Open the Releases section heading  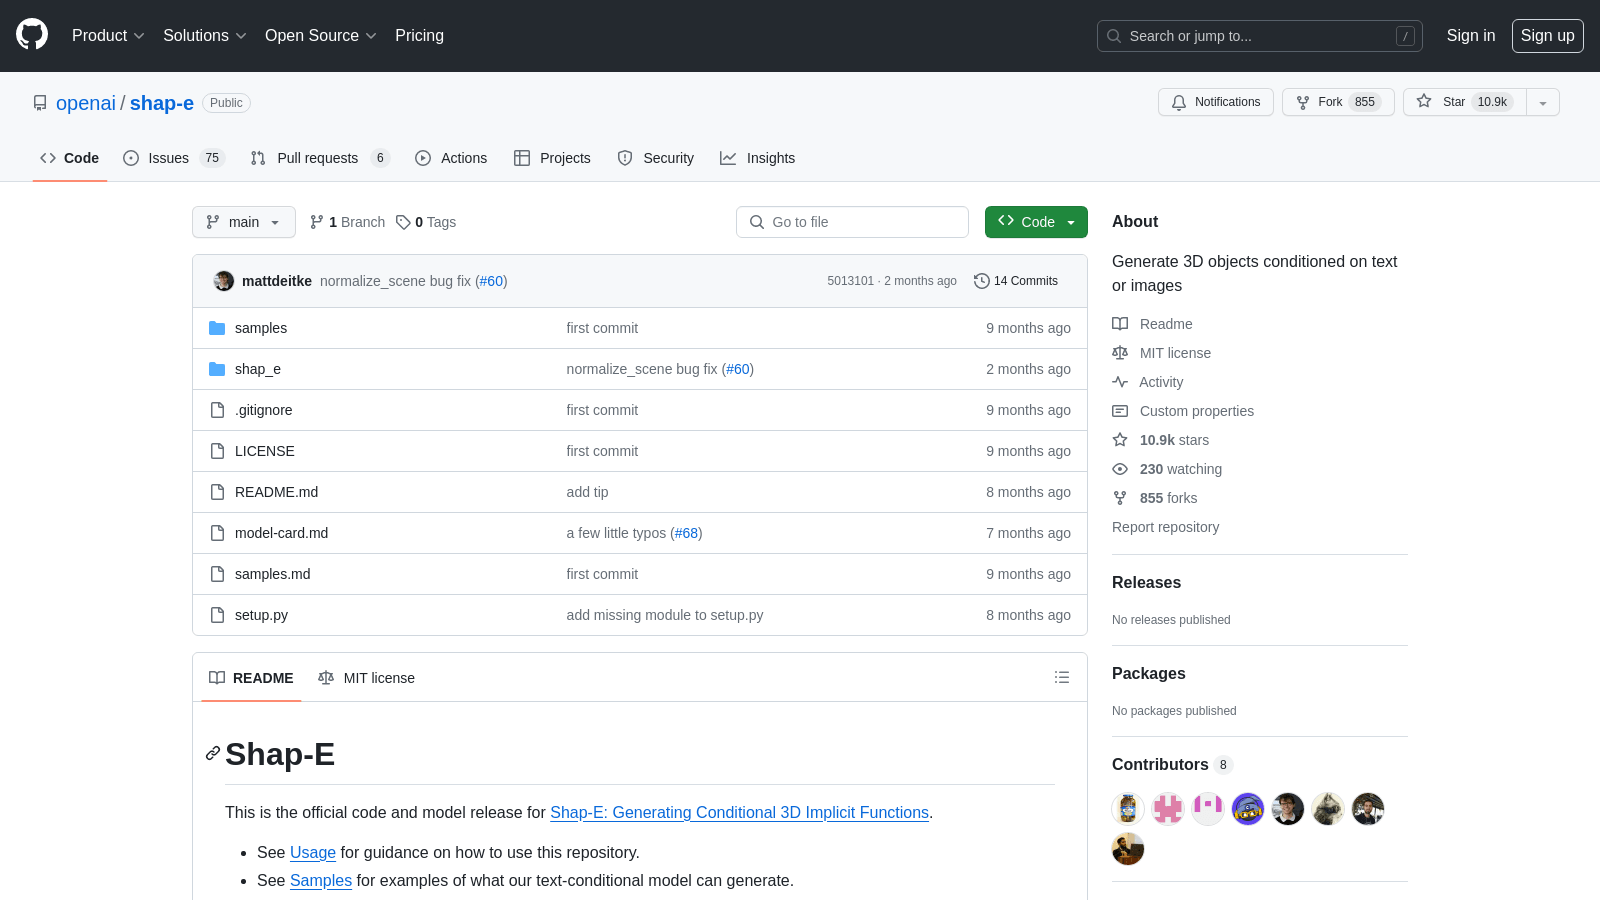click(x=1146, y=582)
